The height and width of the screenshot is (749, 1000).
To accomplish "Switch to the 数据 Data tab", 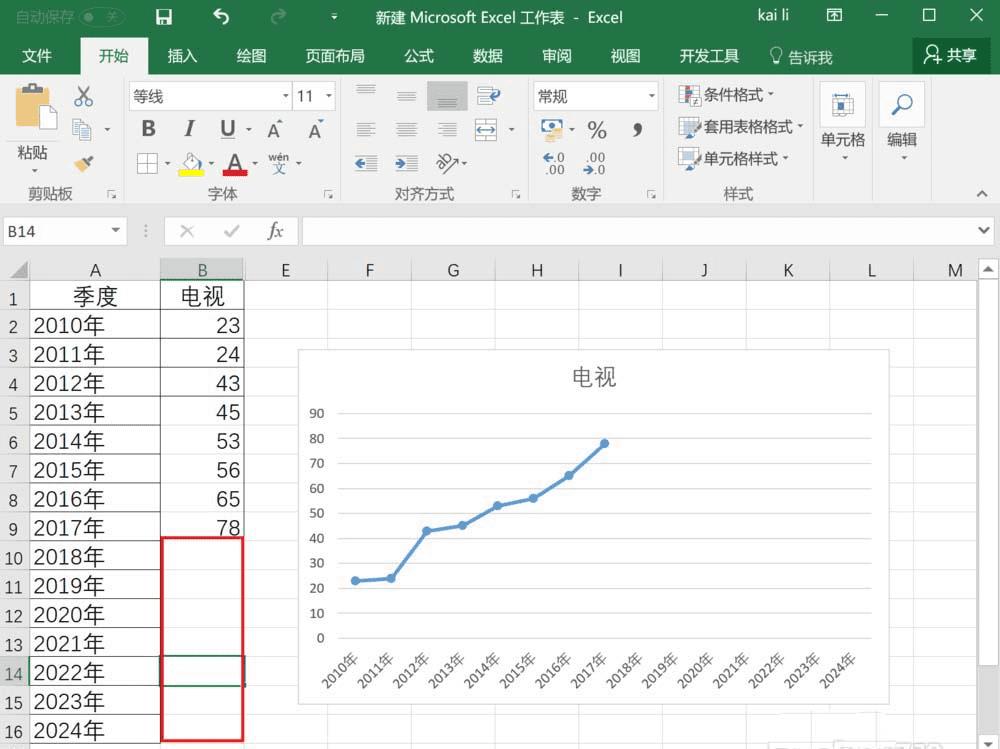I will (488, 56).
